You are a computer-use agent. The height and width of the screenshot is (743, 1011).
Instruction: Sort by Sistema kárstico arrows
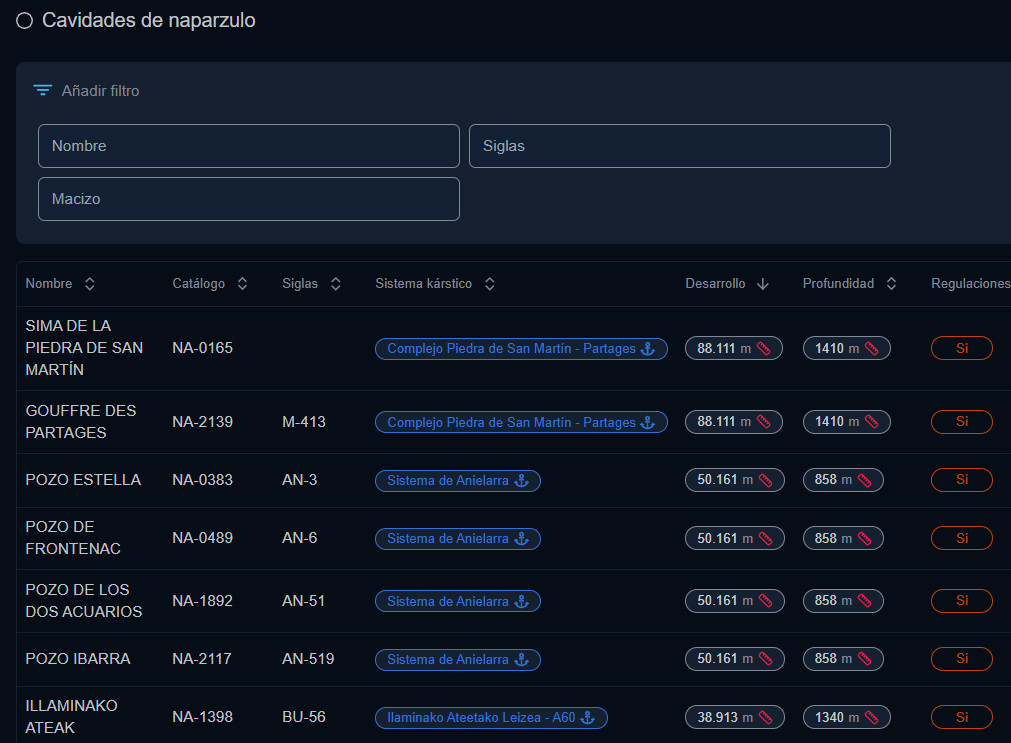tap(489, 284)
